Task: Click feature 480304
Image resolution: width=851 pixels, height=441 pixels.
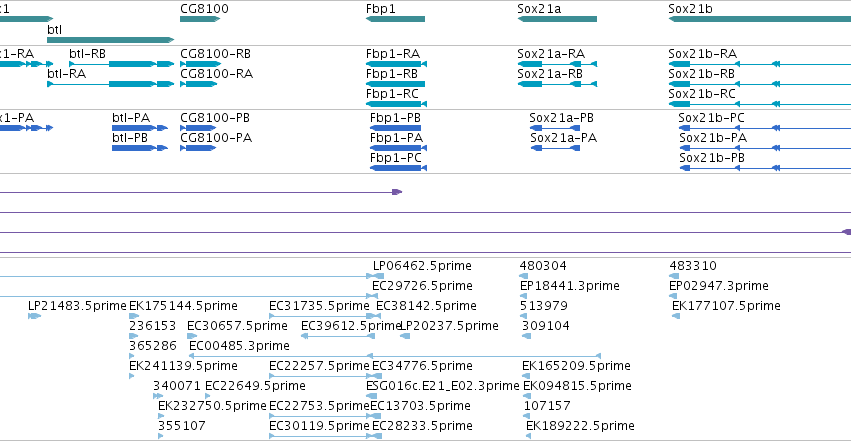Action: (x=543, y=266)
